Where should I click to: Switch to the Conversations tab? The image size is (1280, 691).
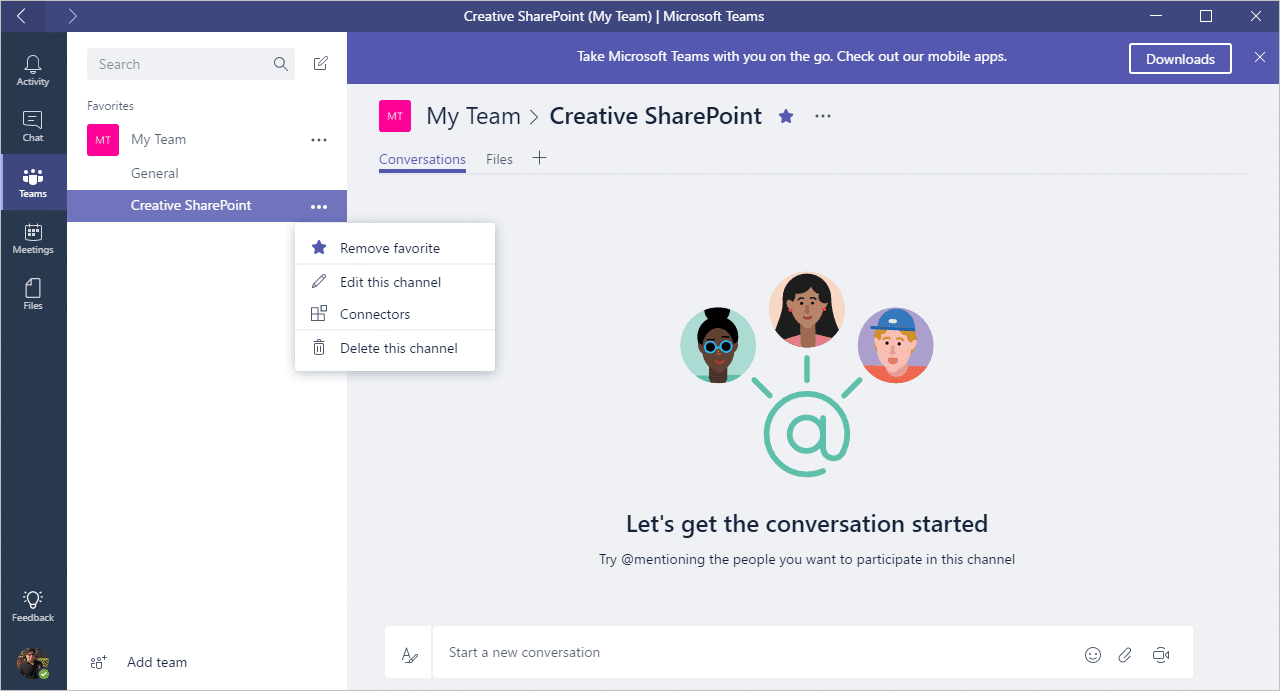pos(422,159)
